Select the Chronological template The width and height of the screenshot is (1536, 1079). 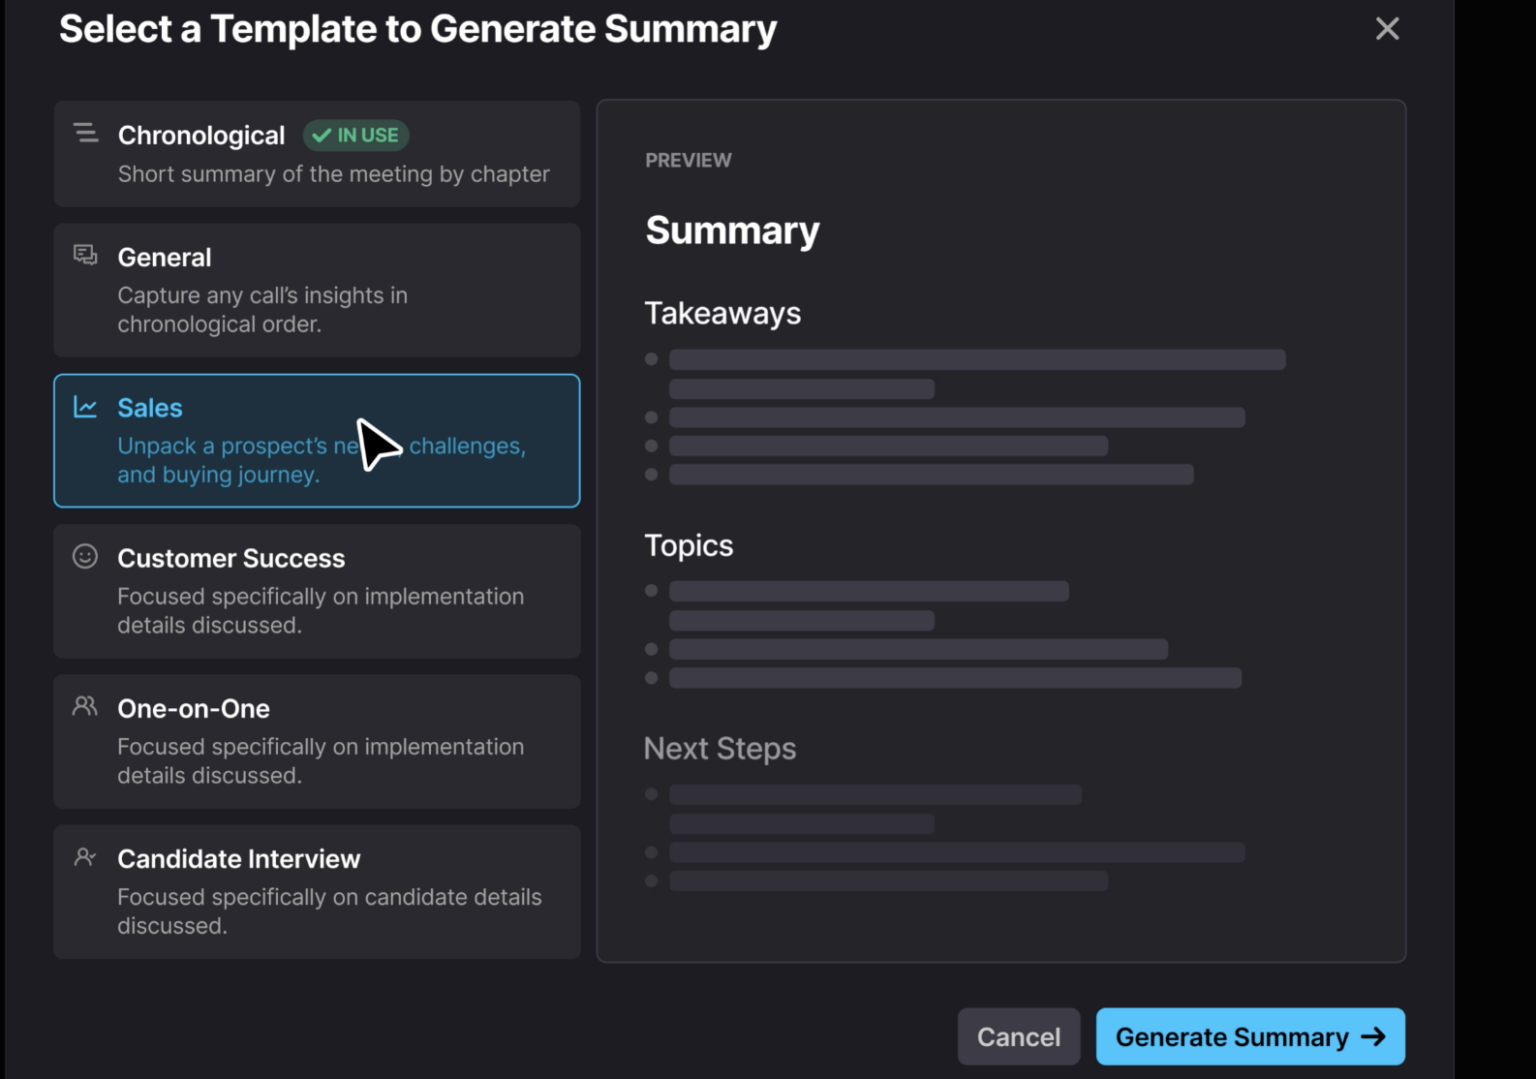click(x=317, y=155)
